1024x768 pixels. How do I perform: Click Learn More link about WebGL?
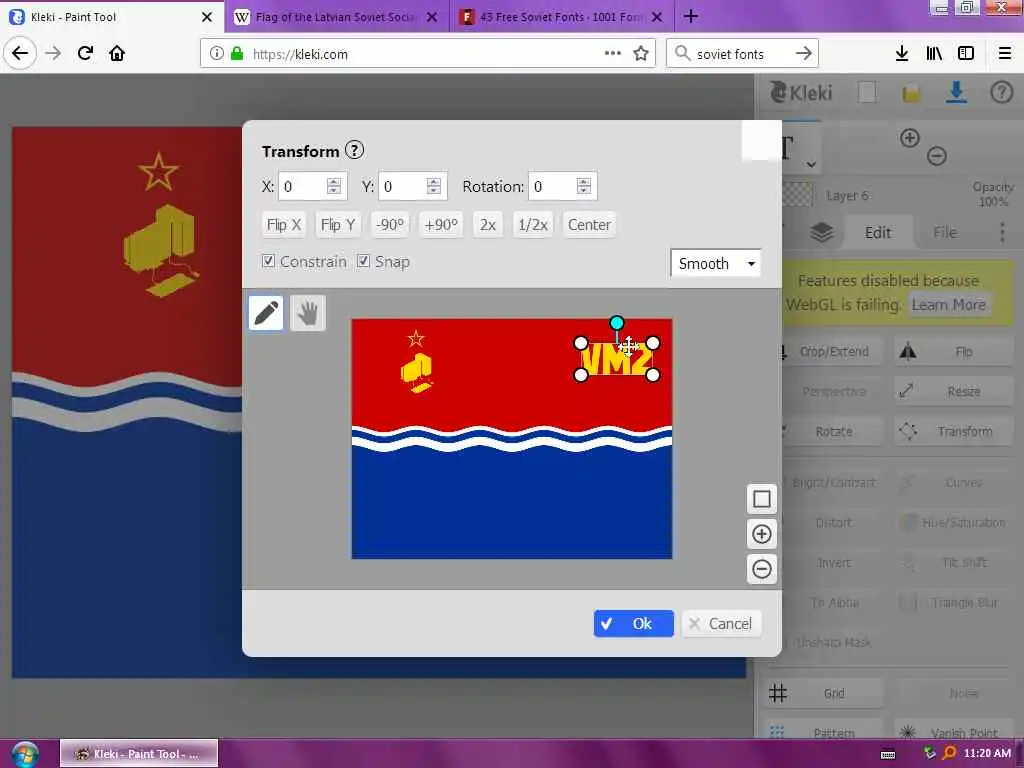pyautogui.click(x=948, y=305)
